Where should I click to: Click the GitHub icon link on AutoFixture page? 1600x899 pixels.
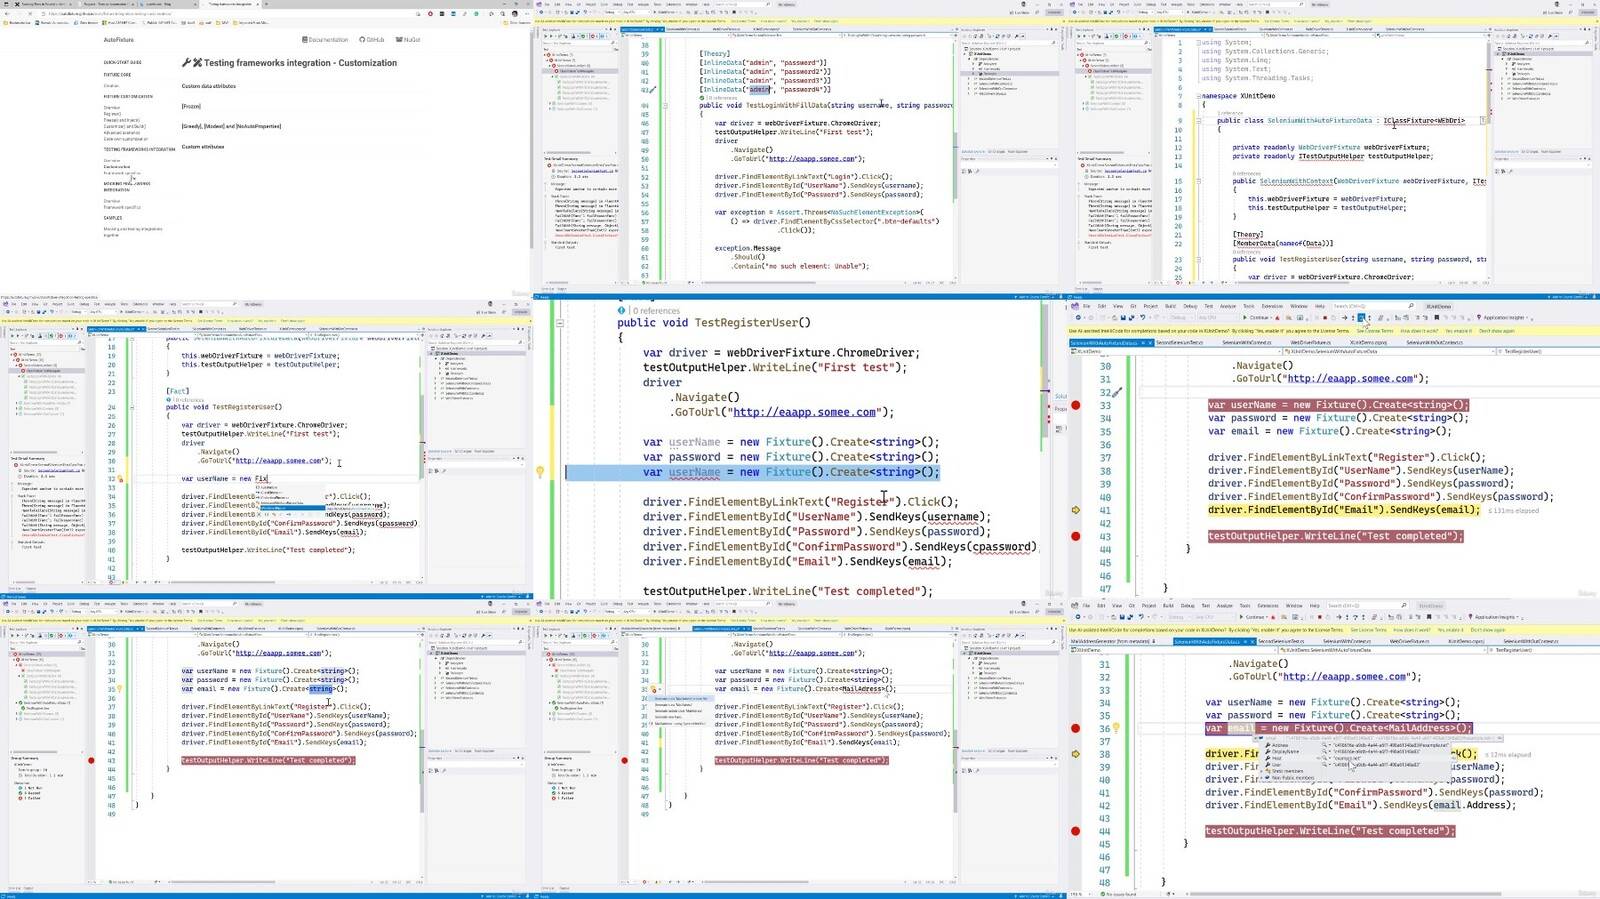pyautogui.click(x=372, y=40)
